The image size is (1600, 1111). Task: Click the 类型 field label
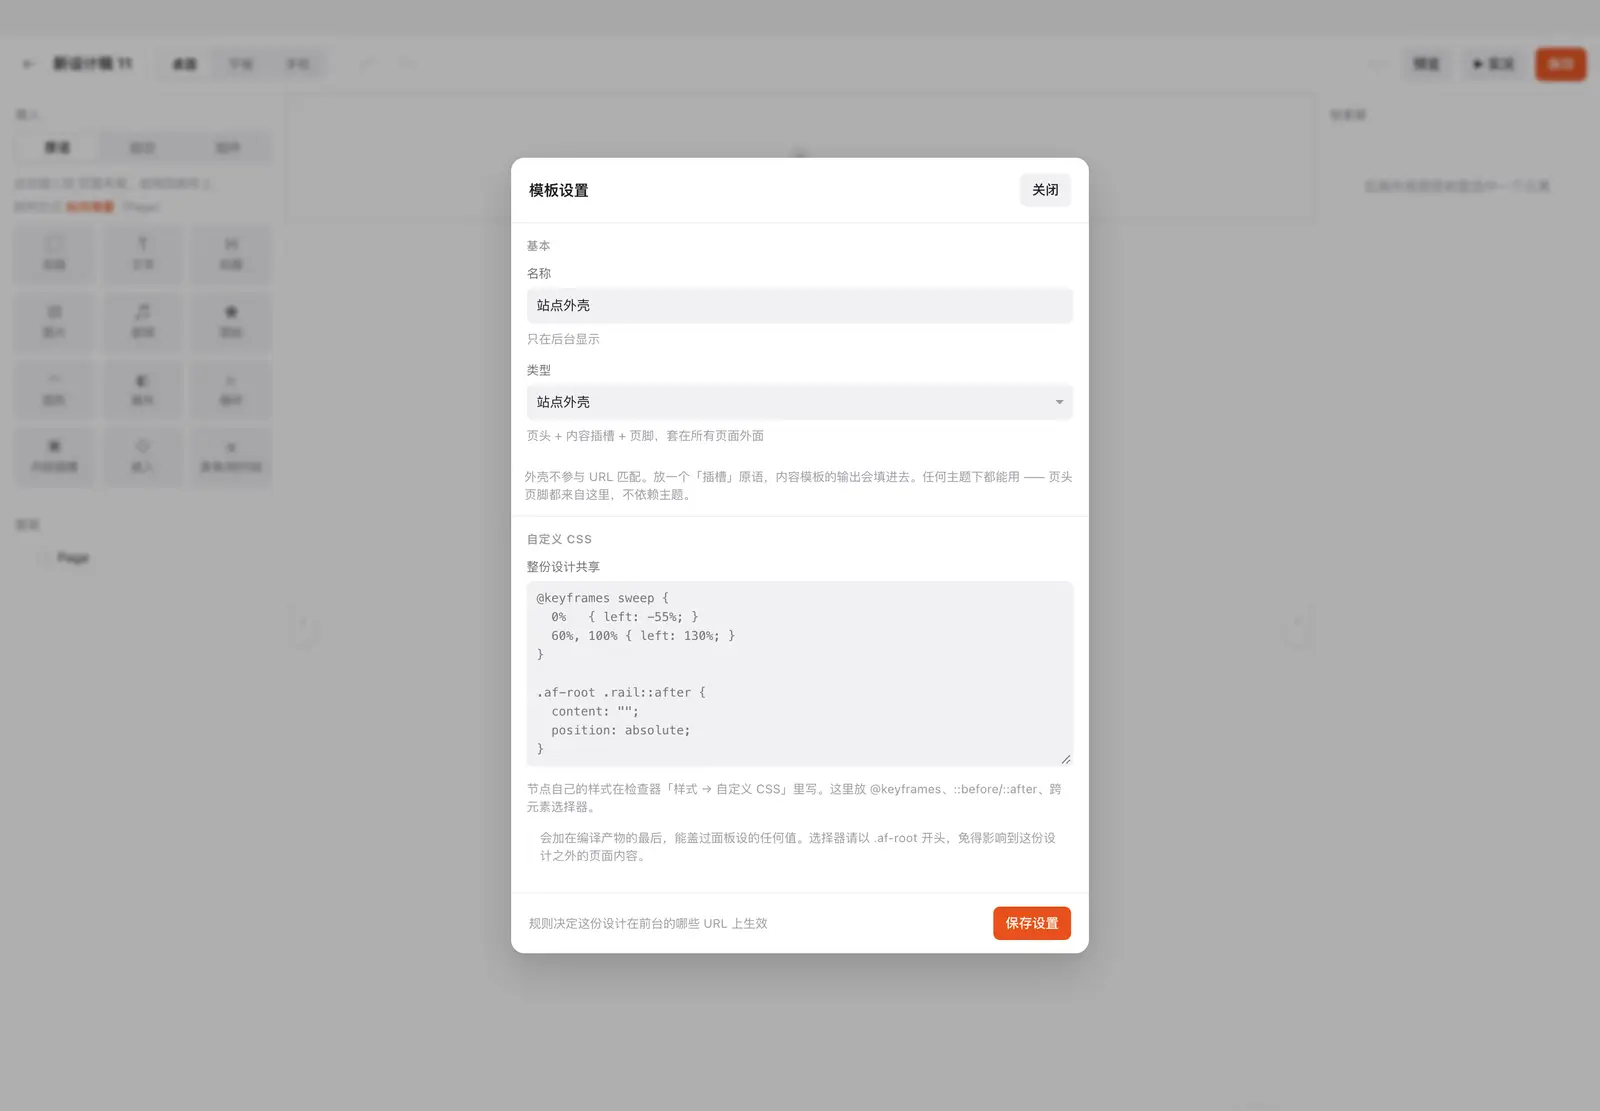(x=539, y=370)
